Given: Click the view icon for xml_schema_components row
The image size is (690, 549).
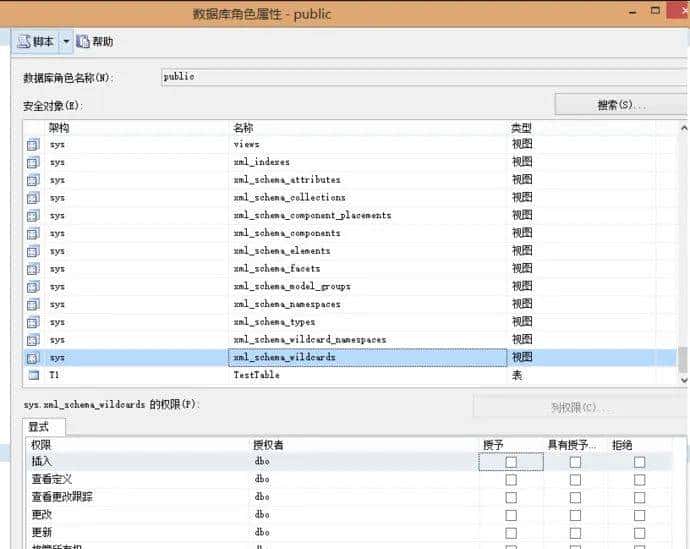Looking at the screenshot, I should click(33, 234).
